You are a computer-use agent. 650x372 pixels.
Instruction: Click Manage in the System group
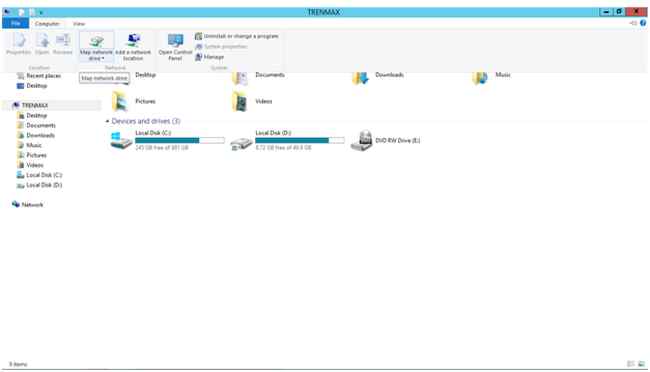(209, 57)
